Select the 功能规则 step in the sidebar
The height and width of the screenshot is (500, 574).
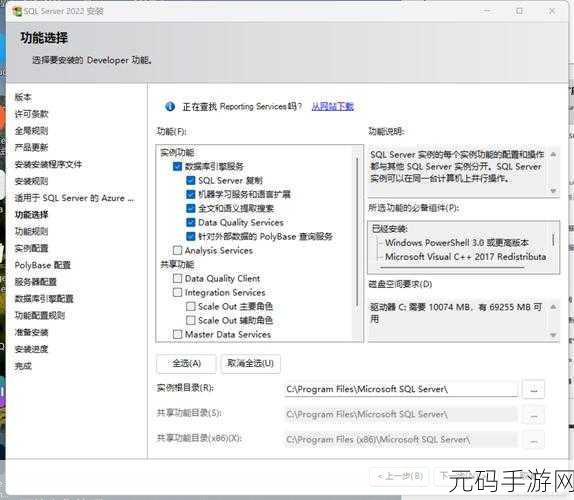click(31, 231)
